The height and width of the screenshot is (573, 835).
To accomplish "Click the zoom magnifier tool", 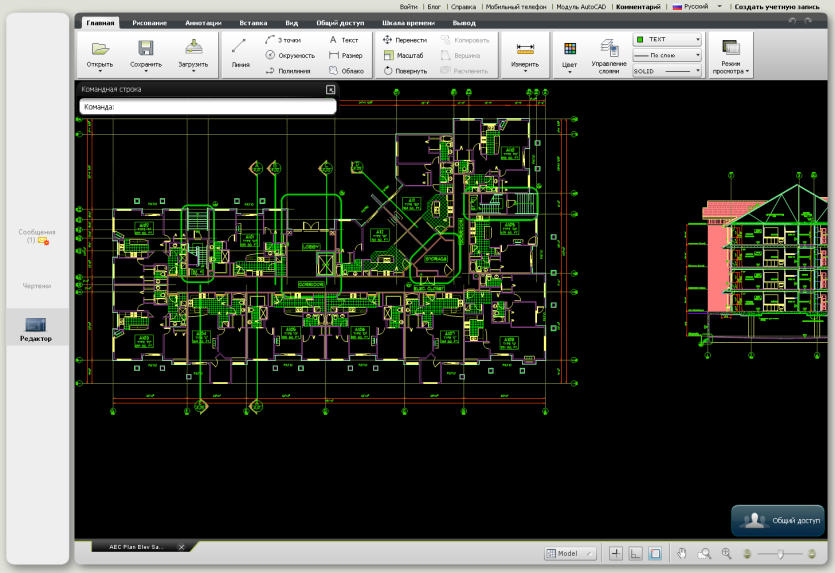I will click(x=726, y=554).
